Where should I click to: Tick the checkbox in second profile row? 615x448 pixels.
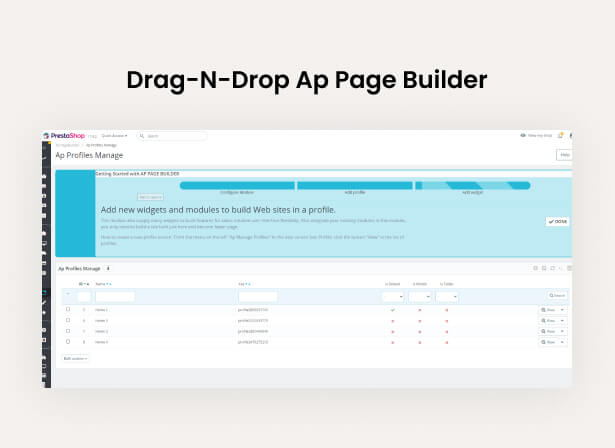coord(68,320)
